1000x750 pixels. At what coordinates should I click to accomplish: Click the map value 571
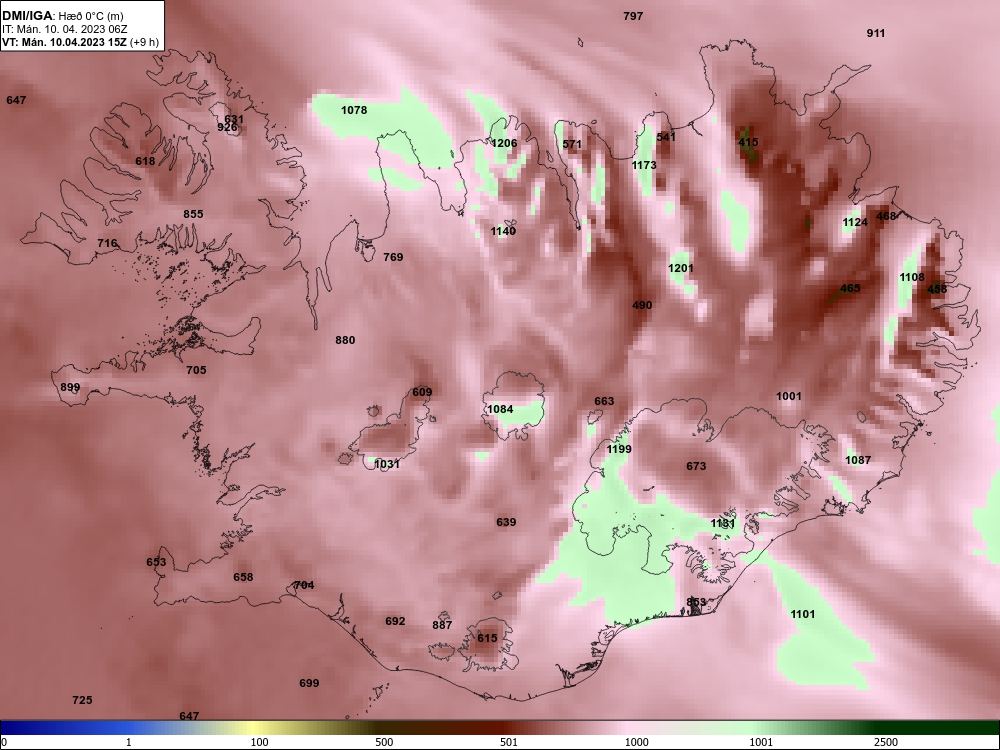(572, 144)
